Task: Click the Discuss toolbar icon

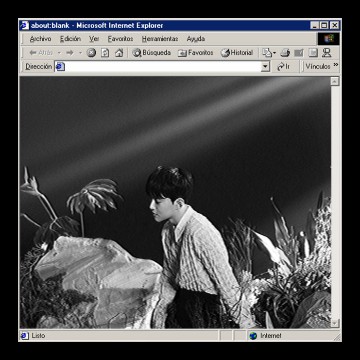Action: click(313, 53)
